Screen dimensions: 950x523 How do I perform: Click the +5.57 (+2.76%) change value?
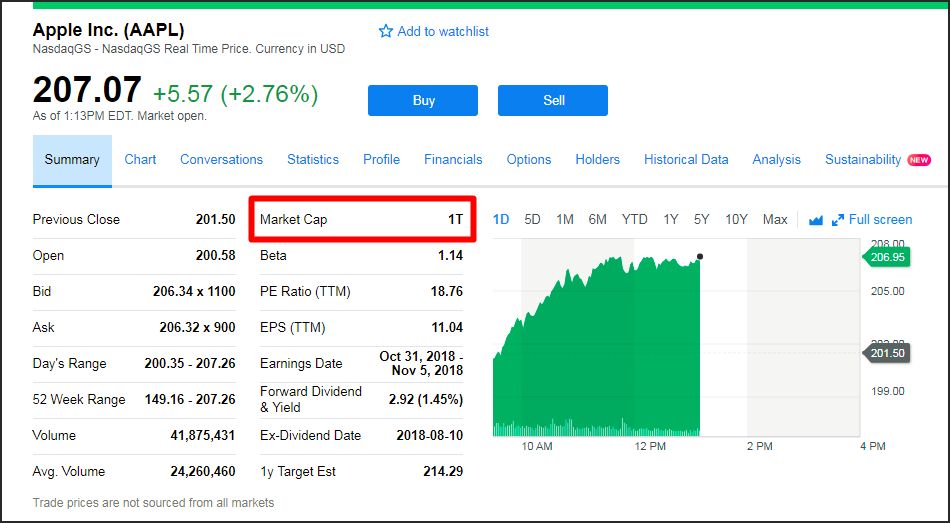236,94
